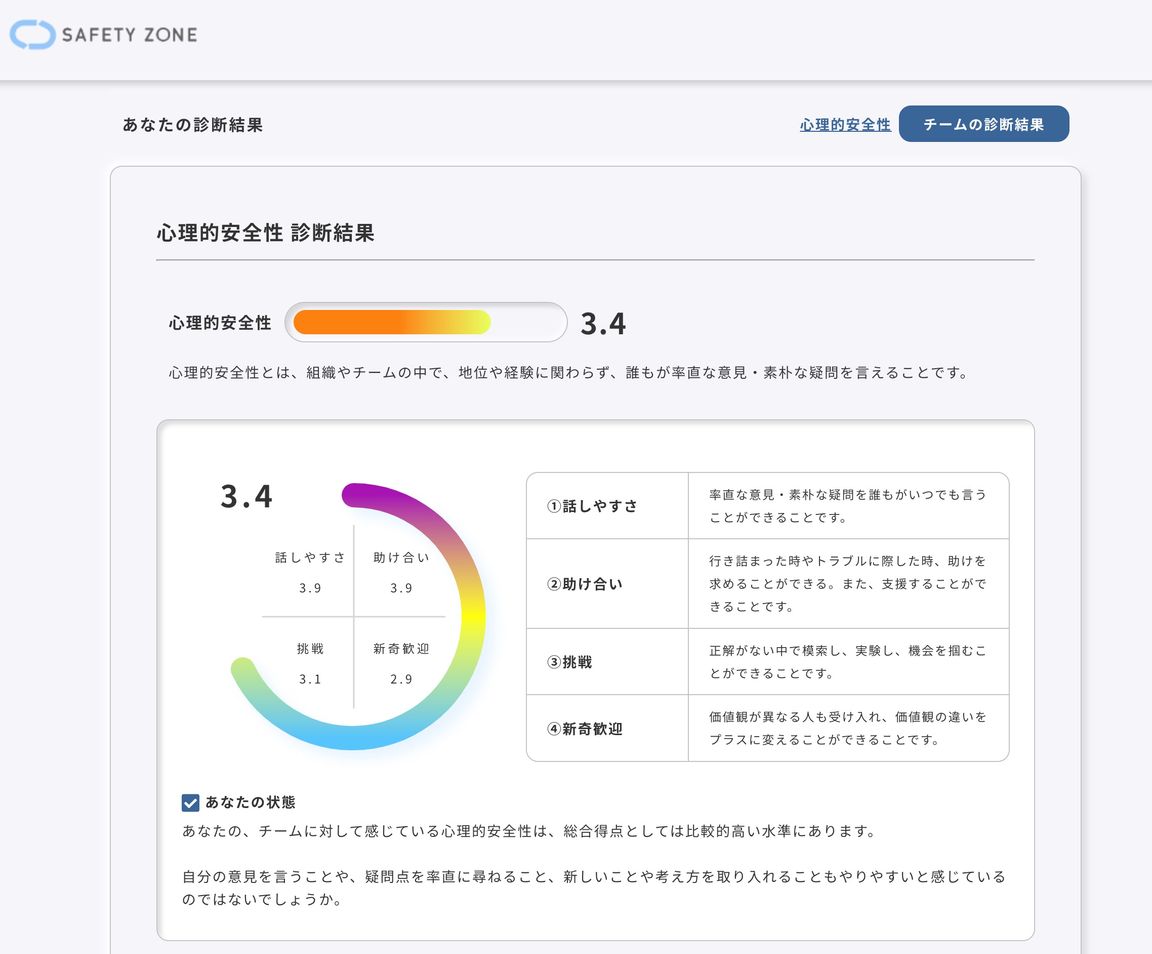Click the paragraph starting 自分の意見を言うことや
The image size is (1152, 954).
tap(594, 888)
